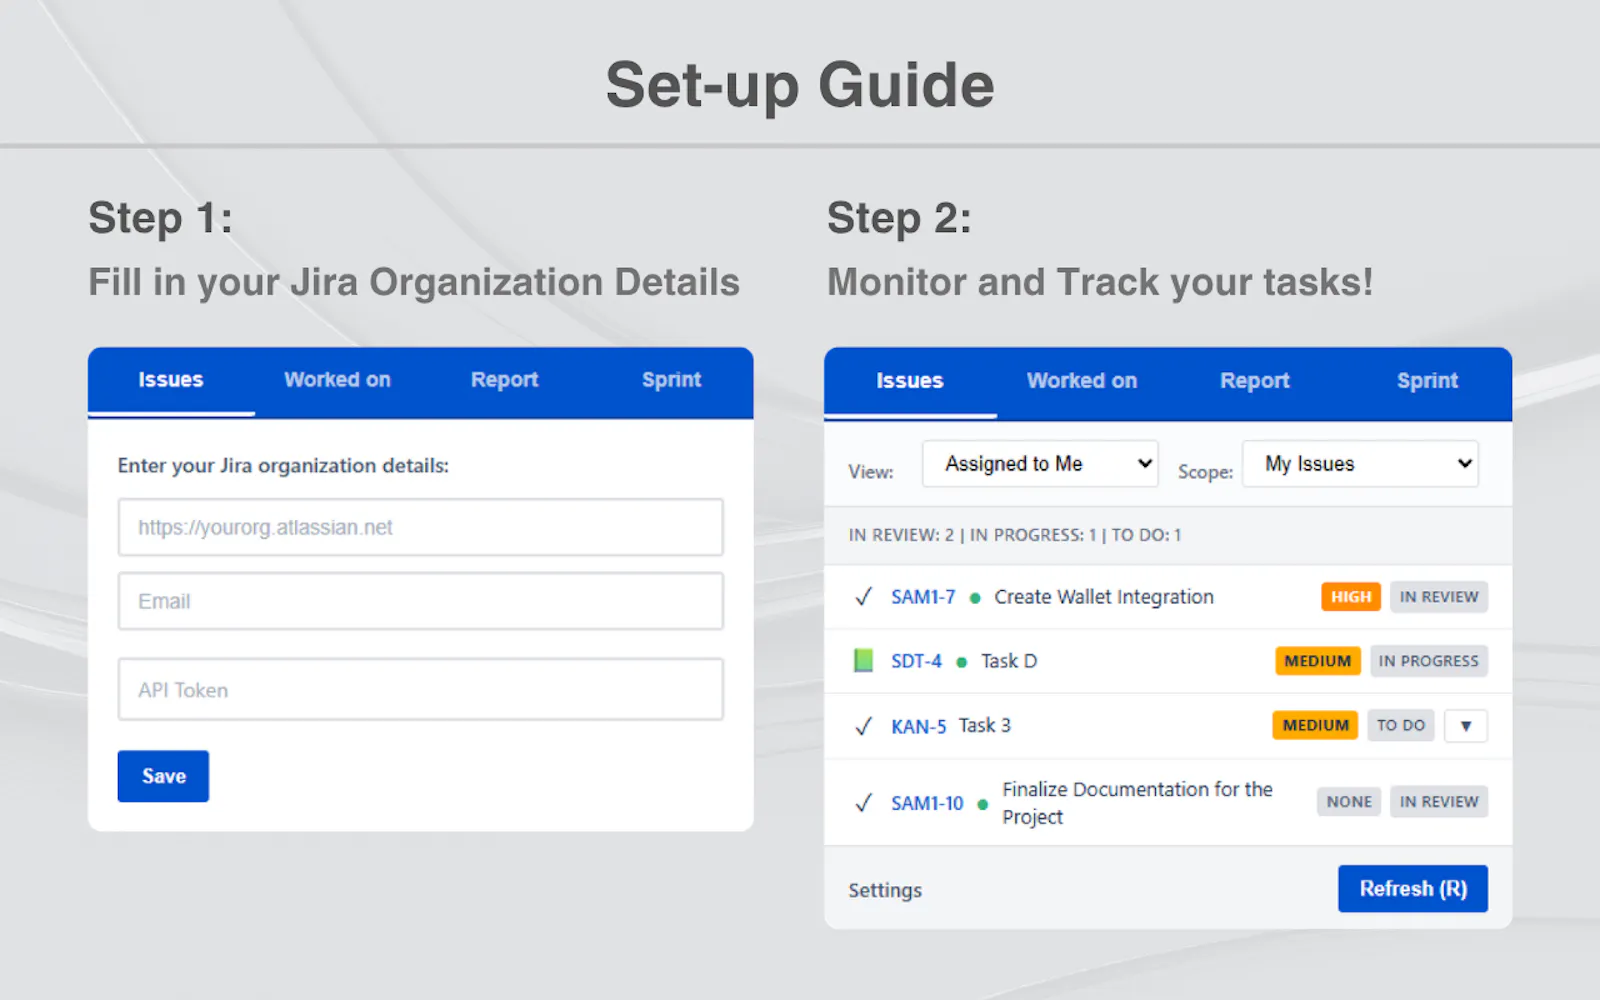Open the View dropdown showing Assigned to Me
This screenshot has width=1600, height=1000.
point(1040,464)
